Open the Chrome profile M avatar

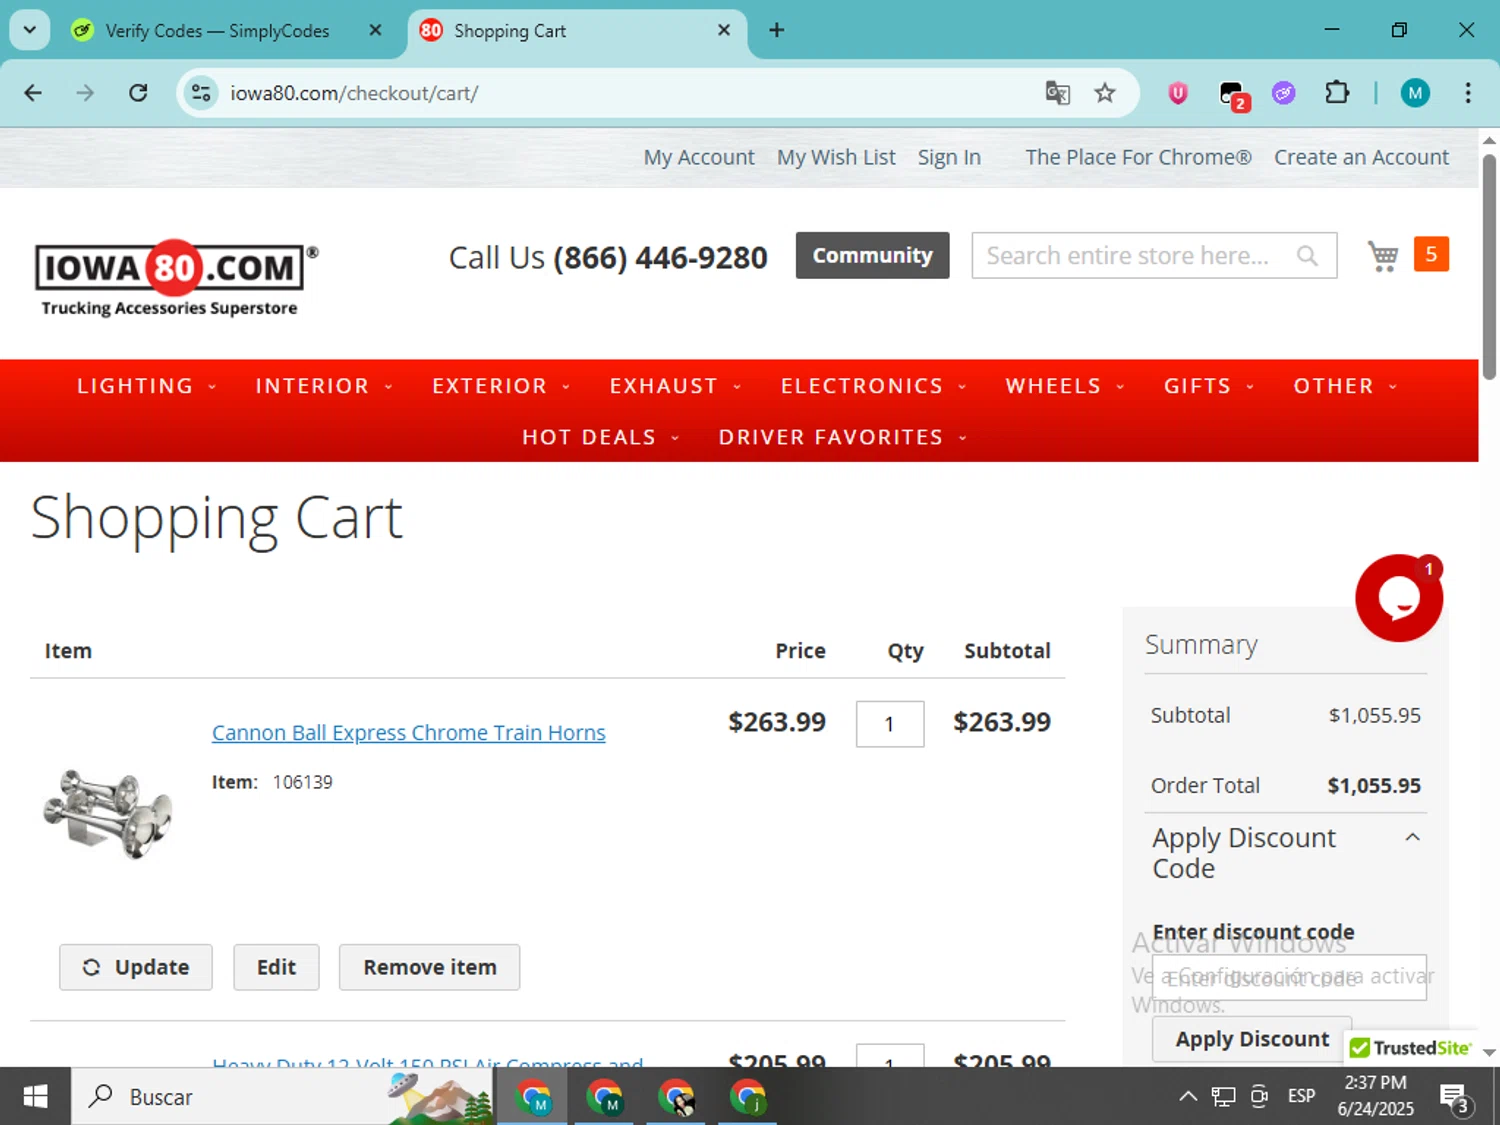[x=1414, y=93]
